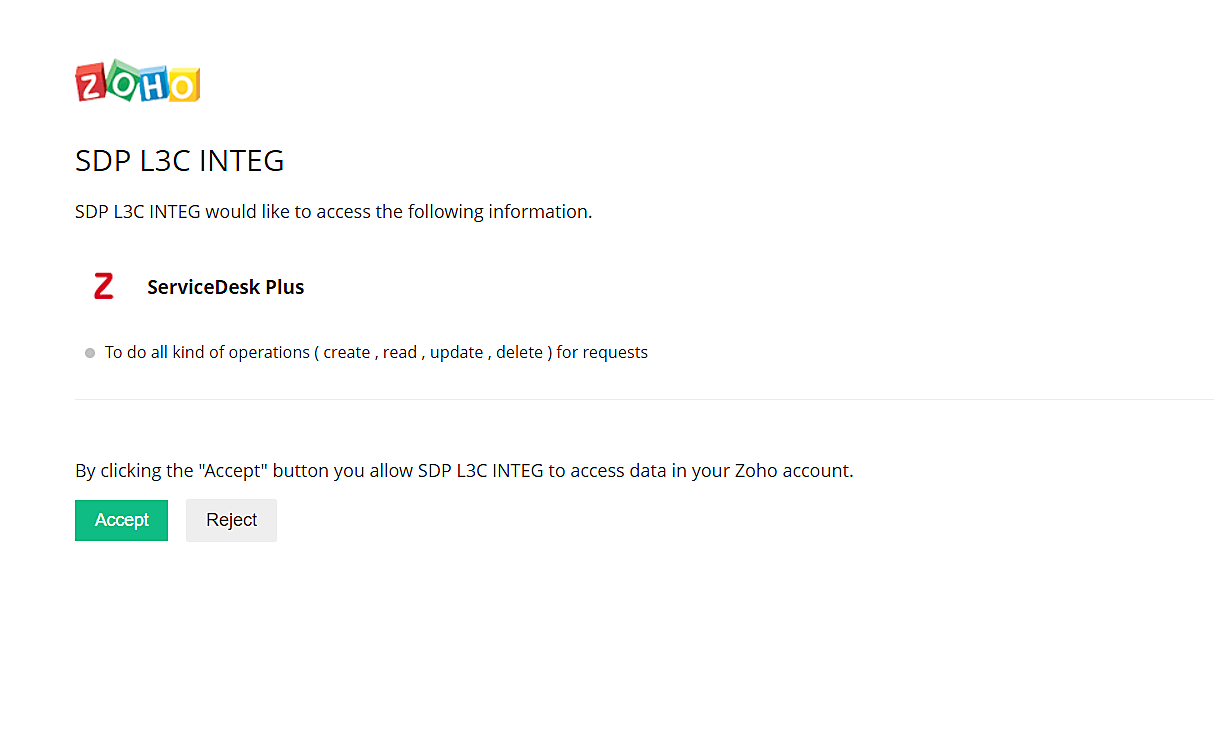Viewport: 1226px width, 731px height.
Task: Select the ServiceDesk Plus label
Action: point(225,287)
